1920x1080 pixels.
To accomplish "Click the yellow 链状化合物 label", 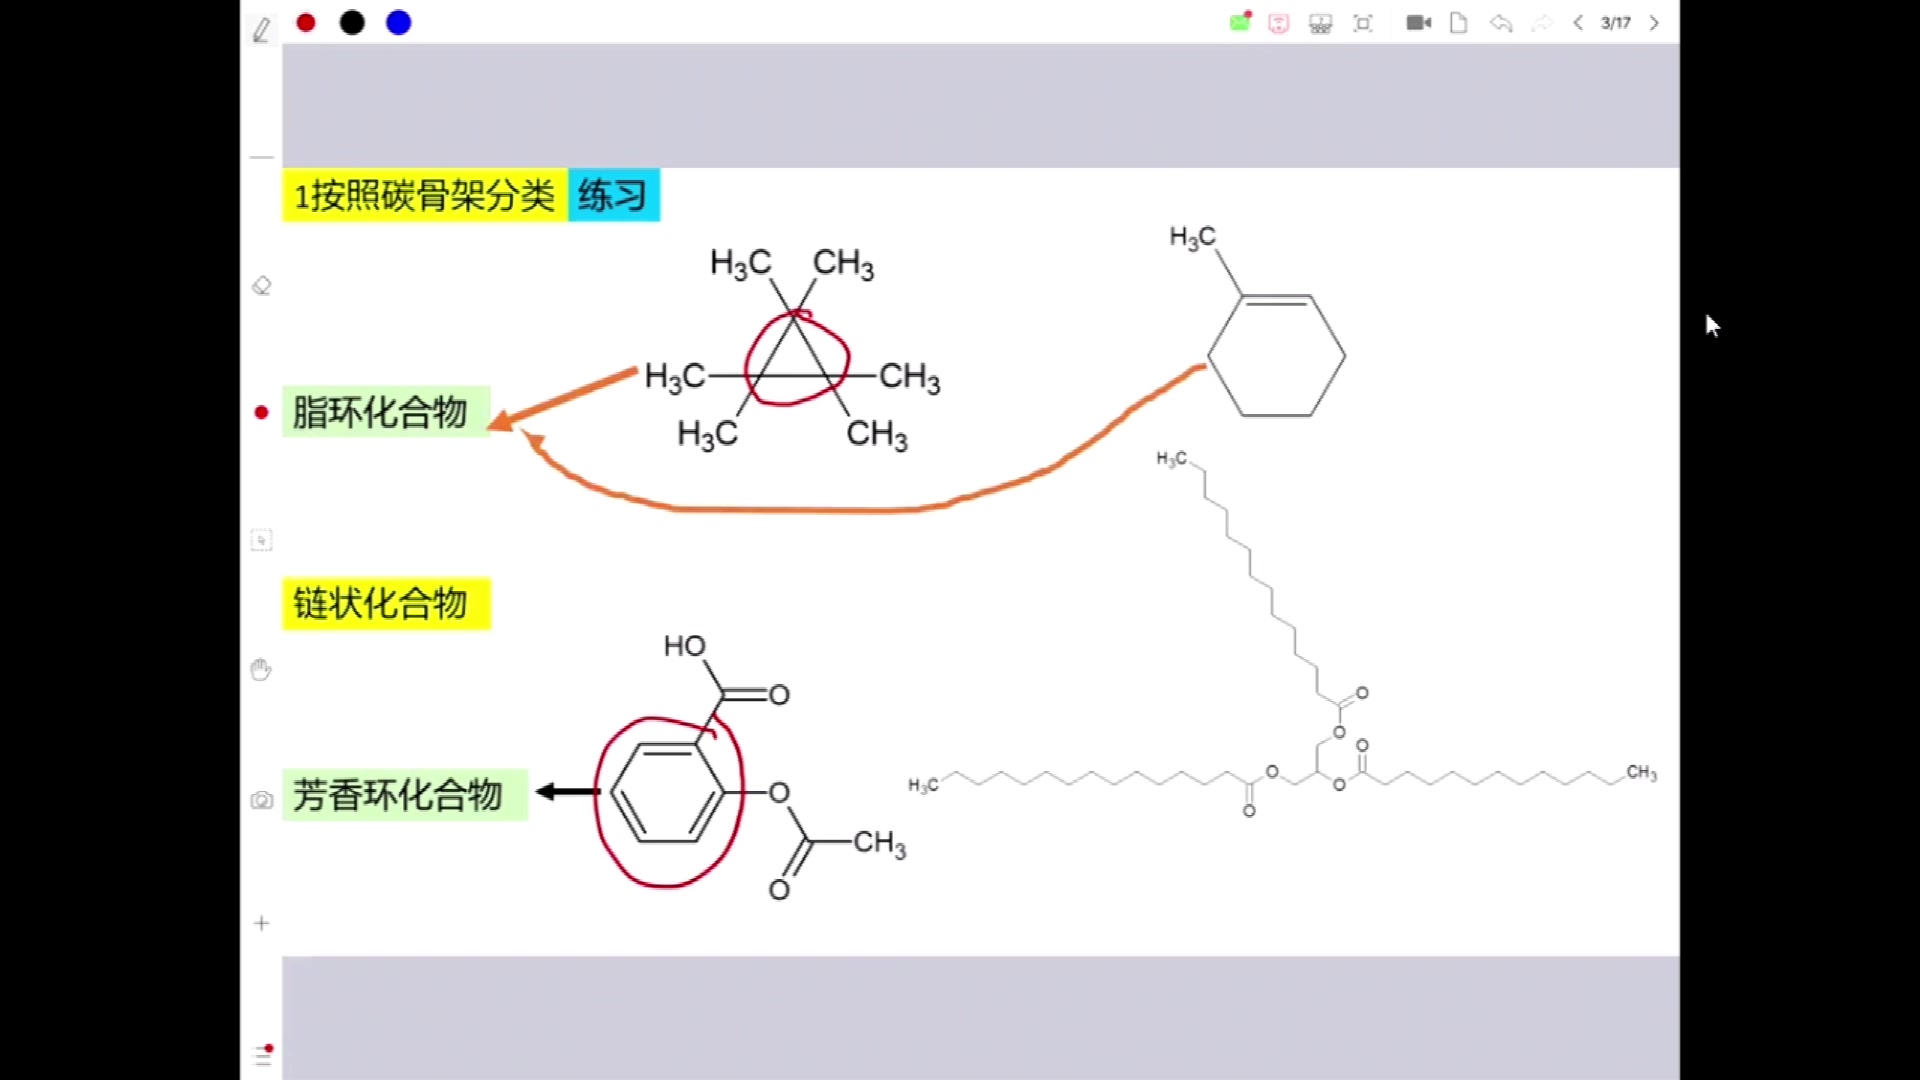I will 386,603.
